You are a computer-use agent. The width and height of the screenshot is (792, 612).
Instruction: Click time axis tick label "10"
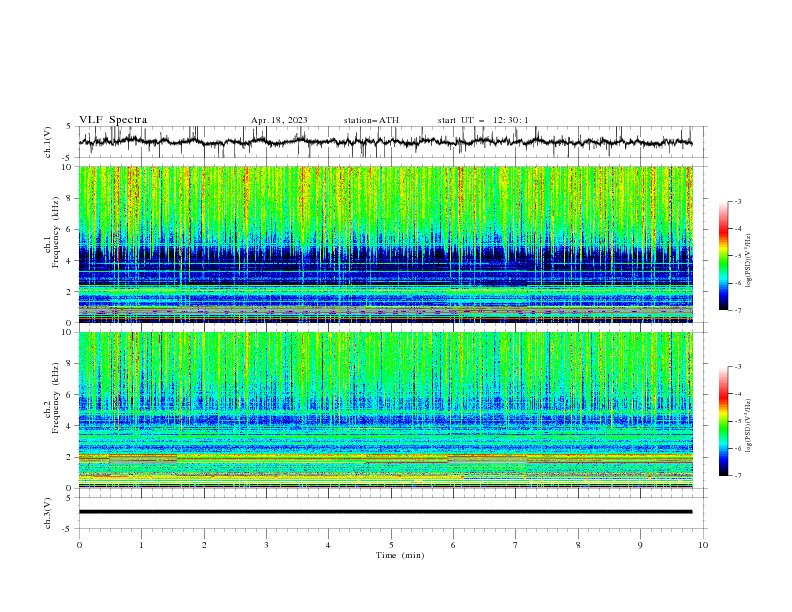pyautogui.click(x=703, y=545)
